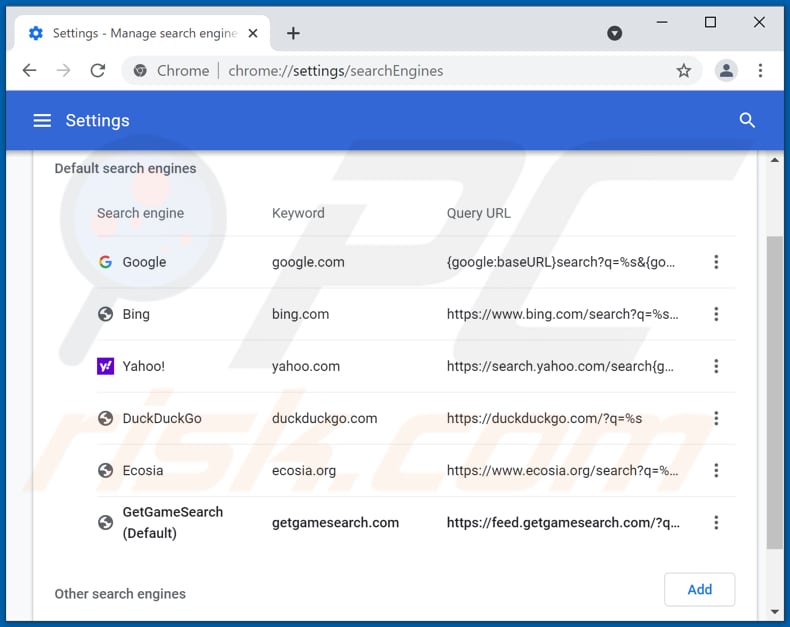Select the Ecosia search engine name

click(143, 470)
